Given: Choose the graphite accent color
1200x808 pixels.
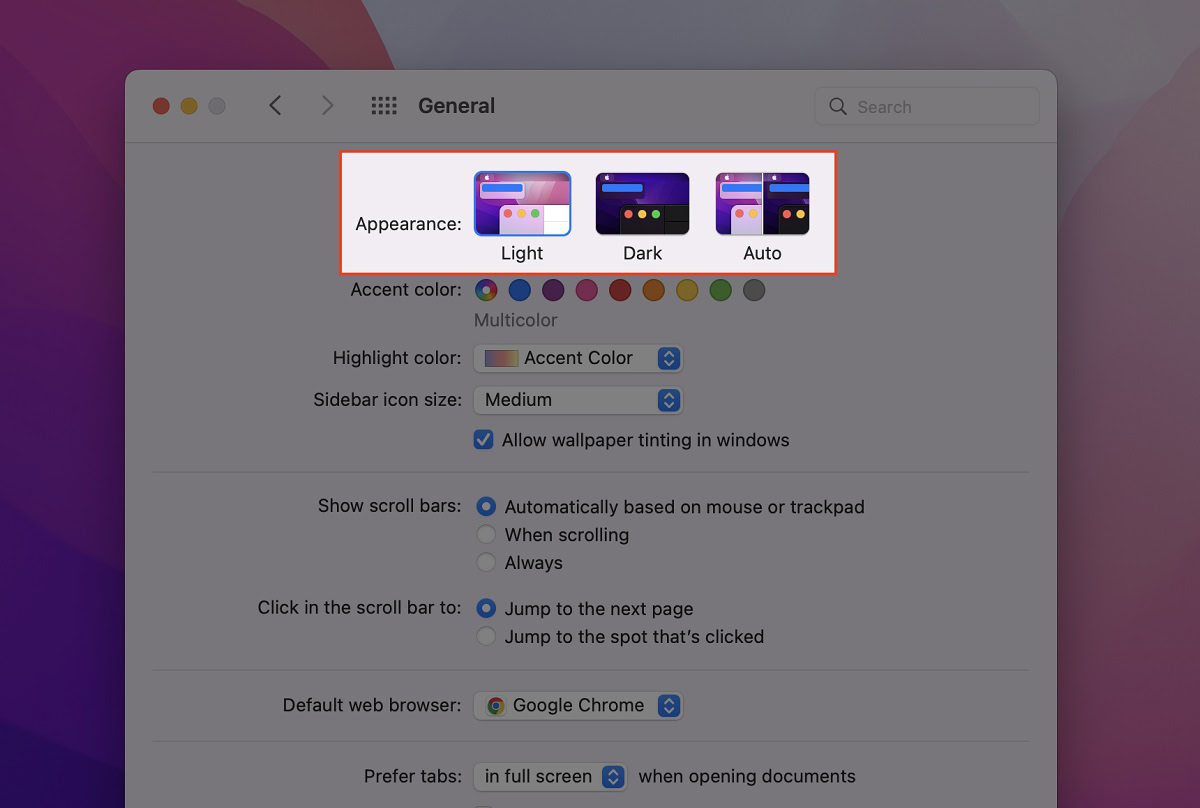Looking at the screenshot, I should click(x=754, y=290).
